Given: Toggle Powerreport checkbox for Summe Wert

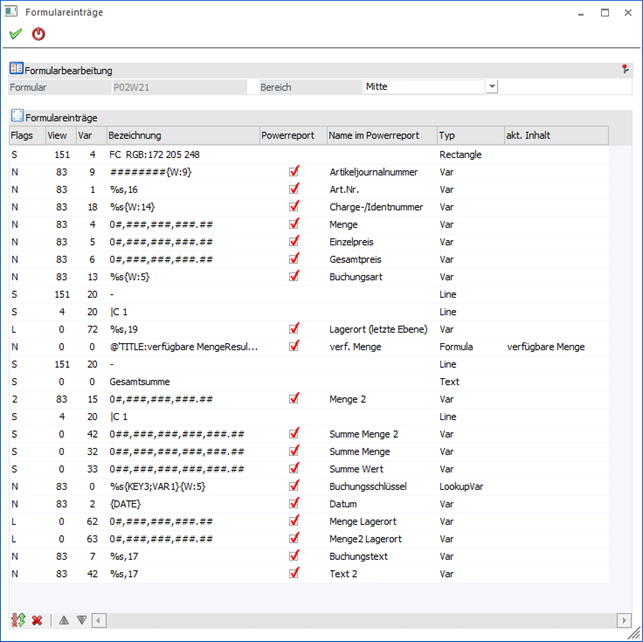Looking at the screenshot, I should 294,469.
